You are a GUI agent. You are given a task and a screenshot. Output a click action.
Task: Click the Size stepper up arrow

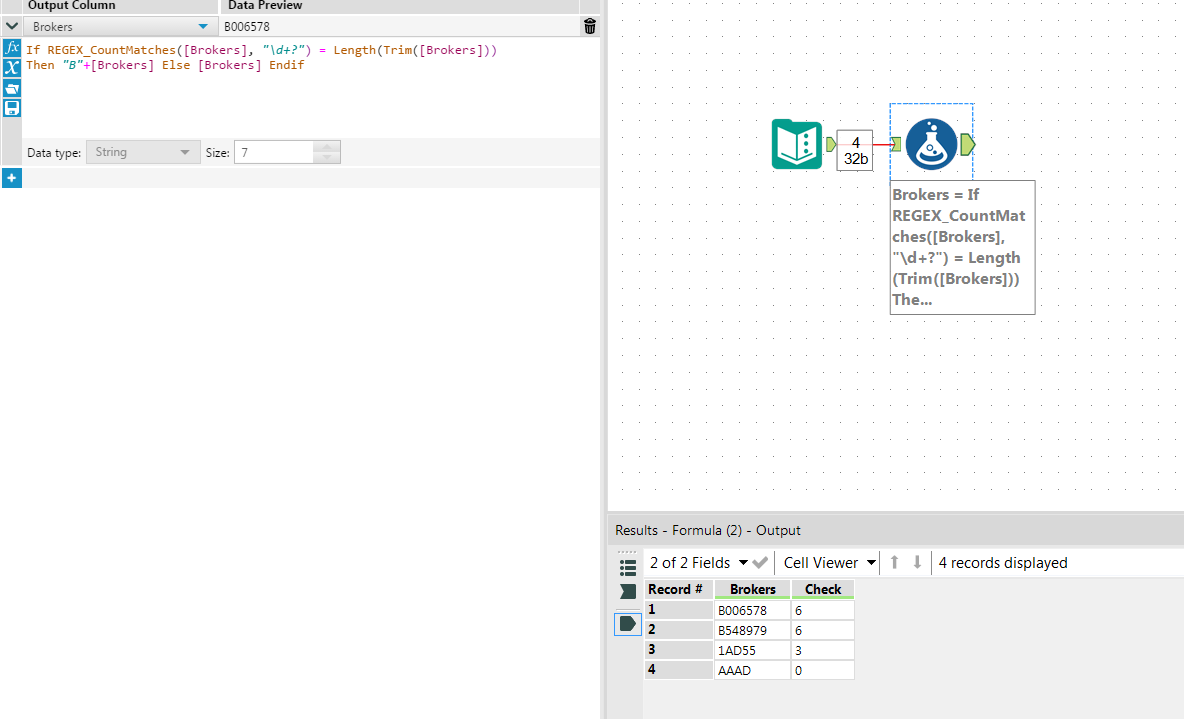(326, 147)
